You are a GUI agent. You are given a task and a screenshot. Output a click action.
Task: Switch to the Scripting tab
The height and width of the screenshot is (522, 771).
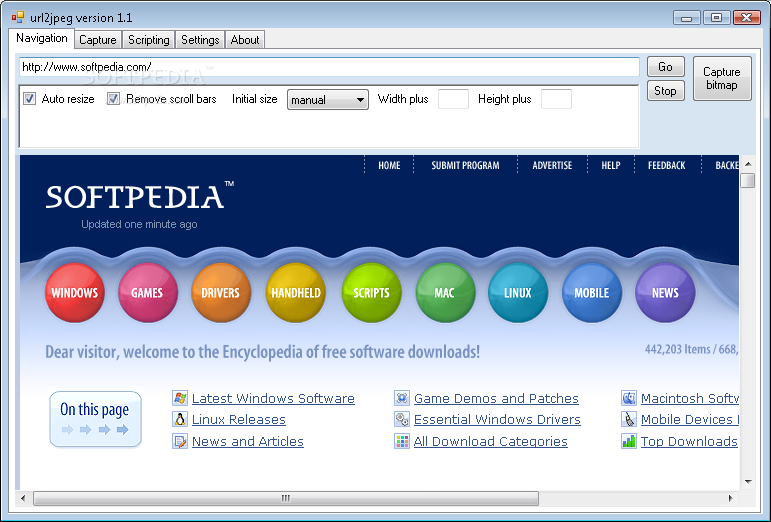pos(148,40)
